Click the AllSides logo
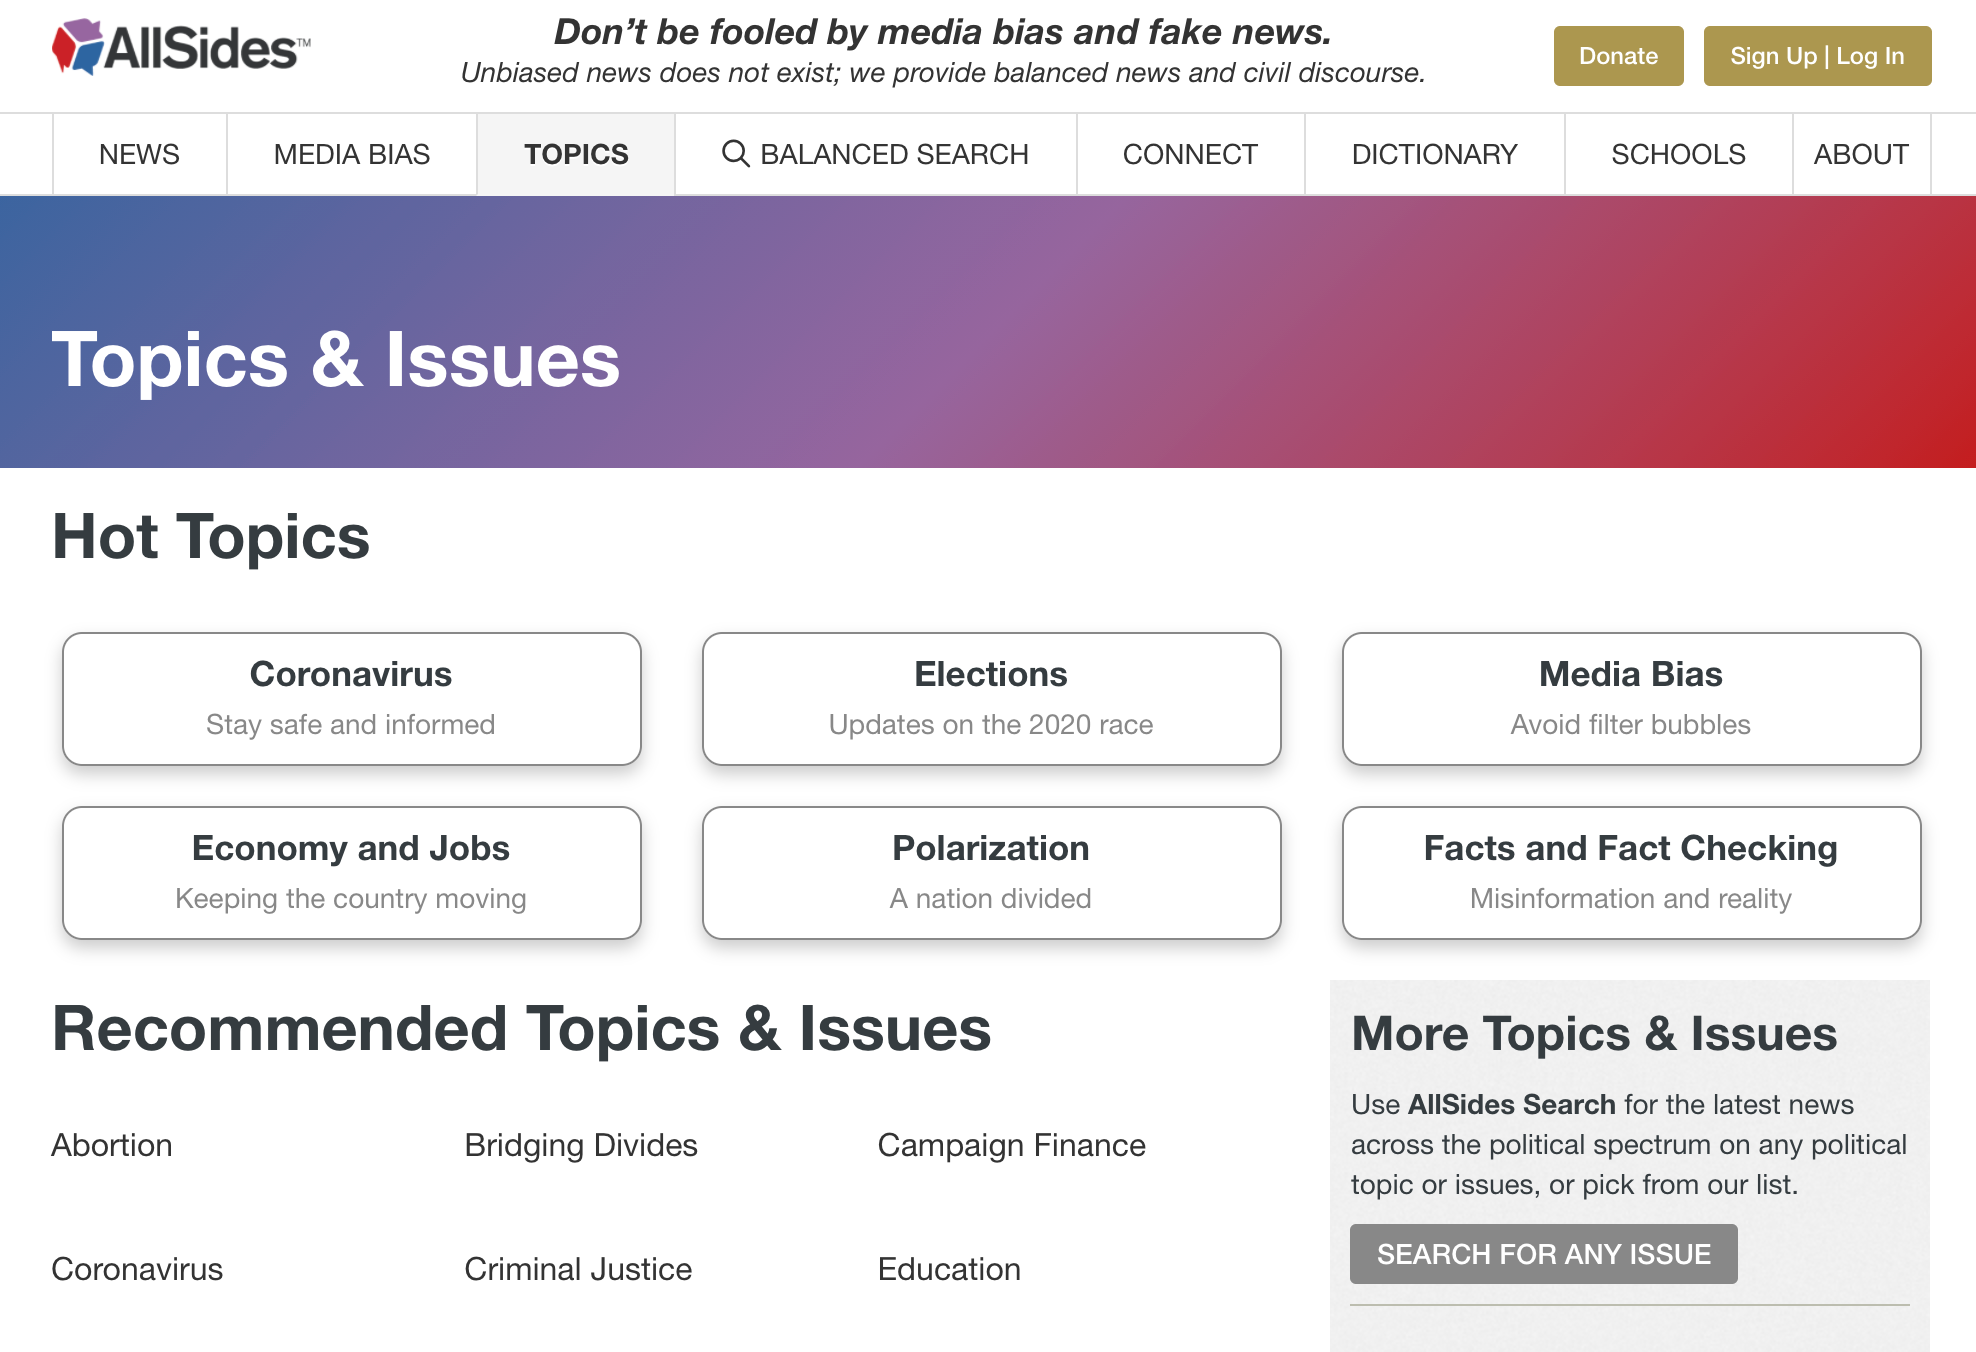1976x1352 pixels. click(x=181, y=47)
